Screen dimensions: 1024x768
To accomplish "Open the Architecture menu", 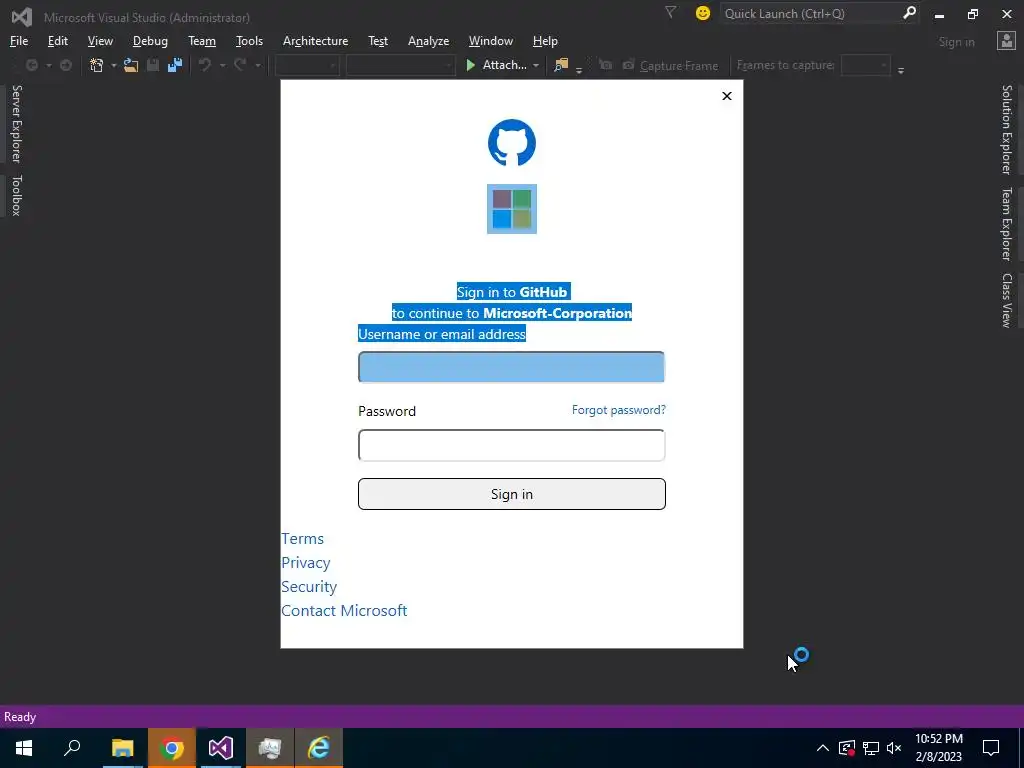I will tap(315, 41).
